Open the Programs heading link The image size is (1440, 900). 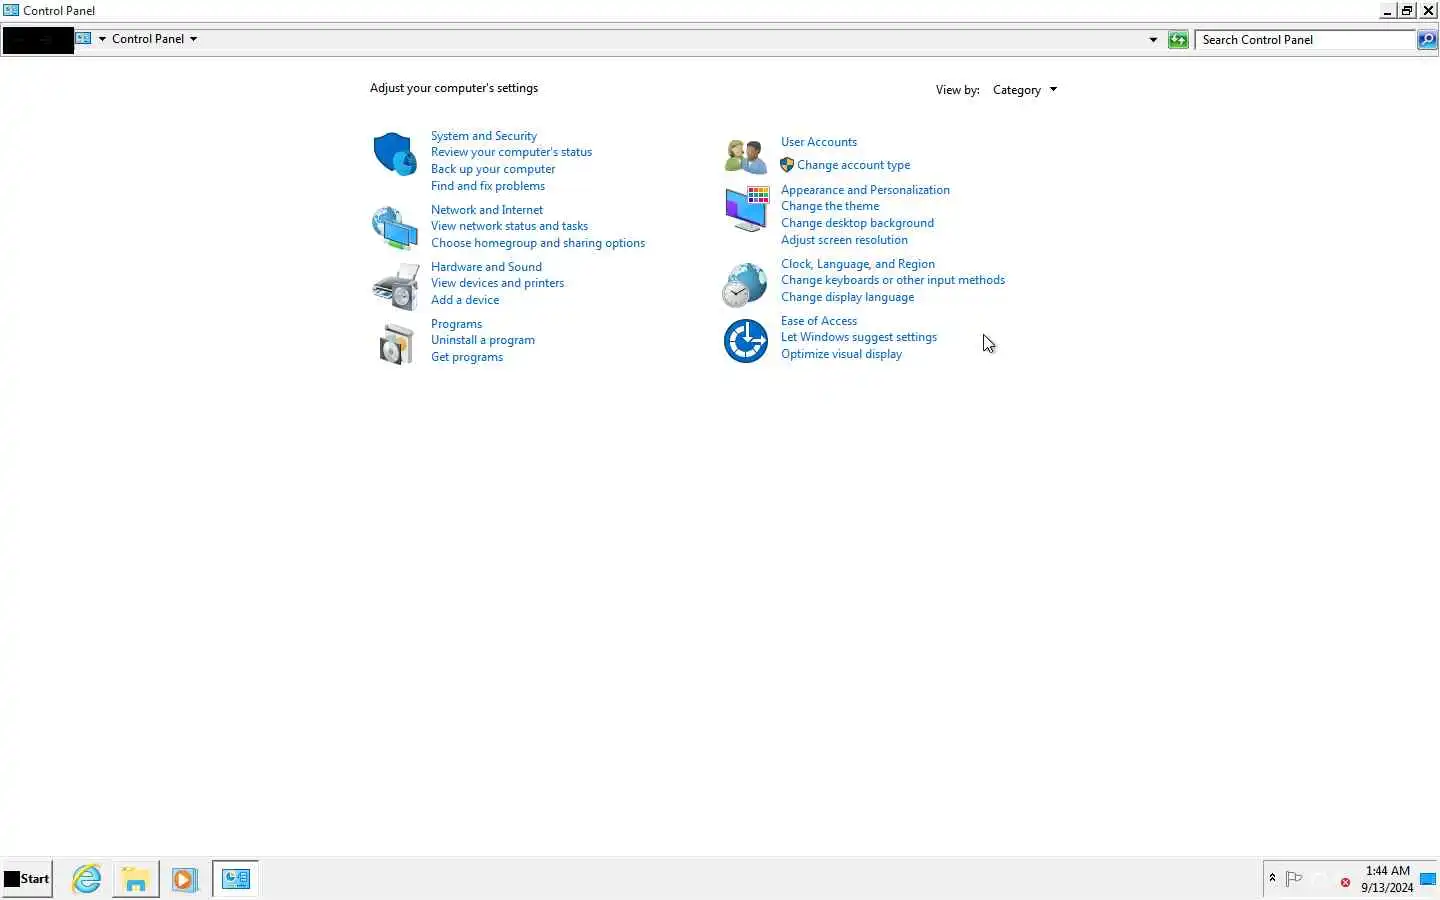[456, 324]
